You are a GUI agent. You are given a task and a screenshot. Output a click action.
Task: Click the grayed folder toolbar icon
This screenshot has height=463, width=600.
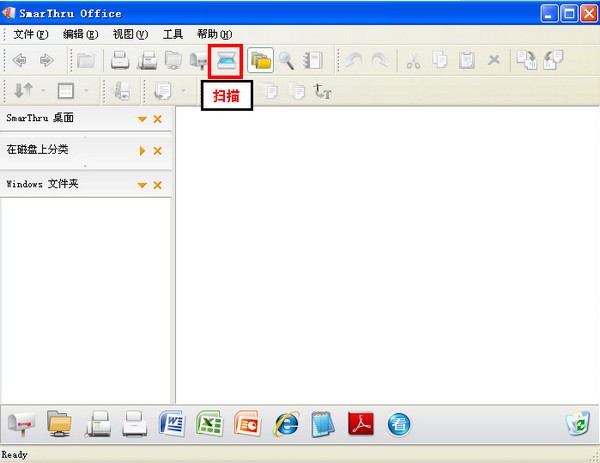(86, 60)
